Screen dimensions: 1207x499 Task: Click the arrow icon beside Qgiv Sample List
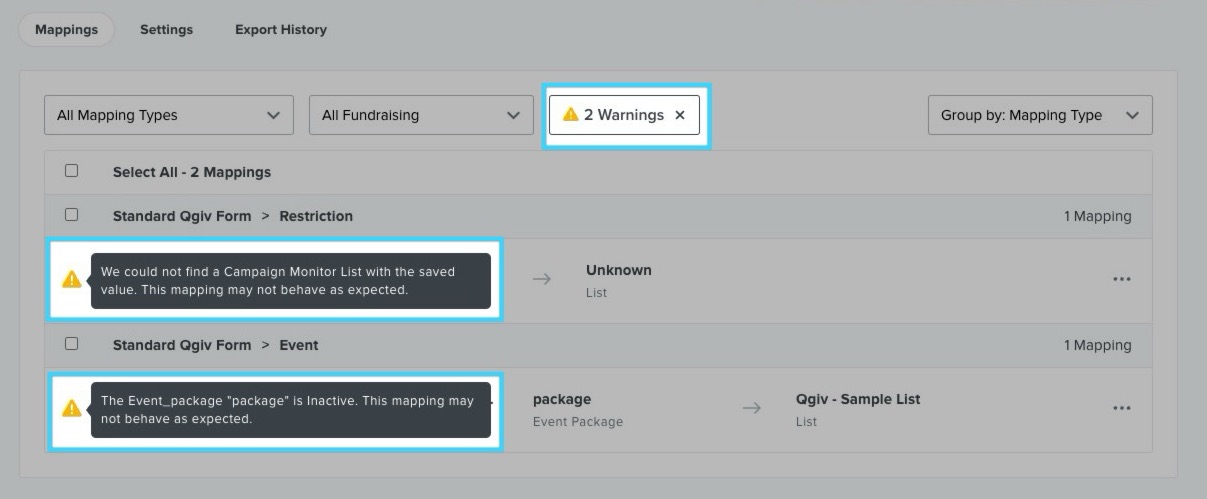point(751,408)
